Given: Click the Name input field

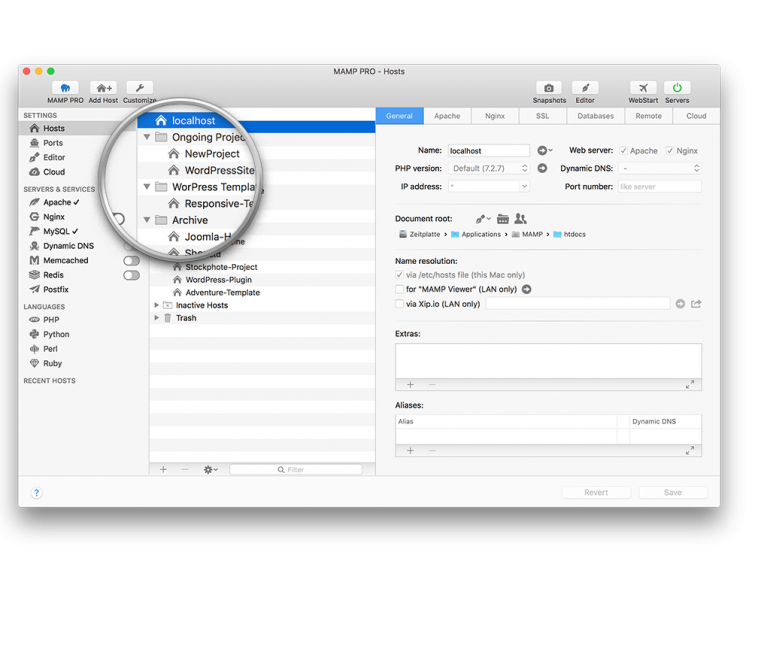Looking at the screenshot, I should coord(489,150).
